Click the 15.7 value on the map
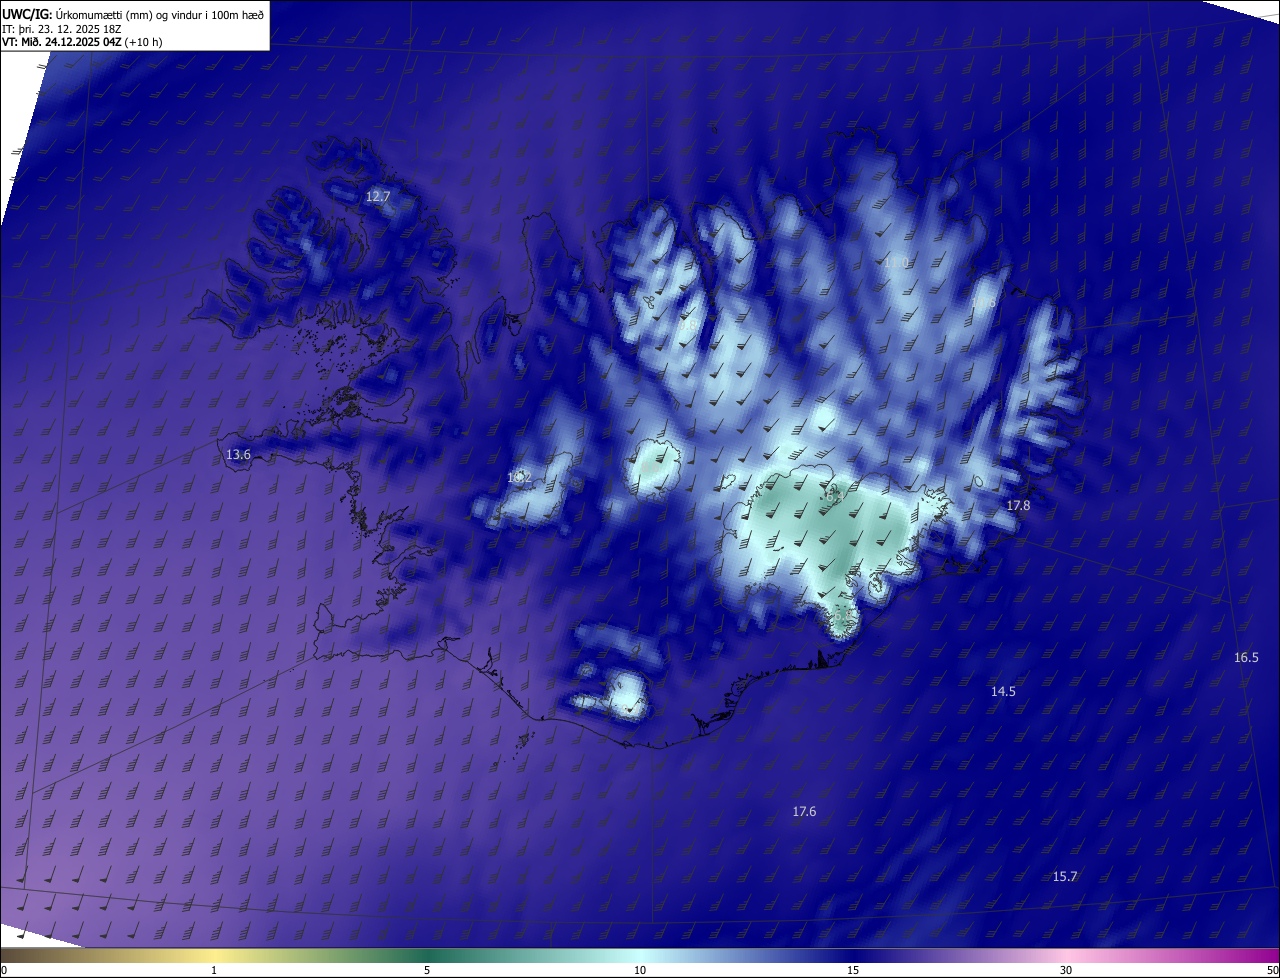This screenshot has height=978, width=1280. click(x=1065, y=876)
